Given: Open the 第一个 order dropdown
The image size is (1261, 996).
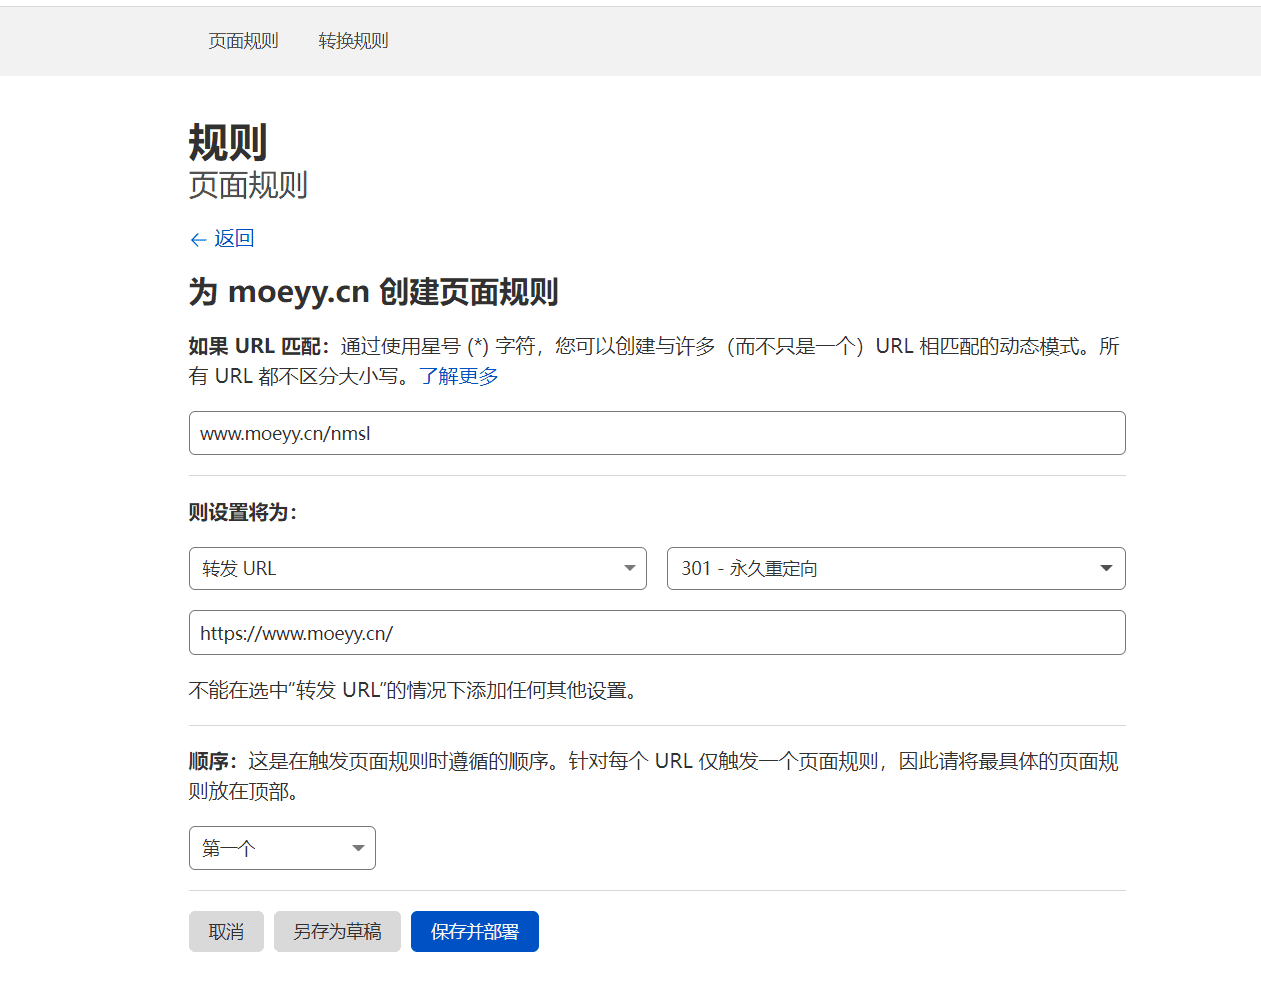Looking at the screenshot, I should (x=270, y=848).
